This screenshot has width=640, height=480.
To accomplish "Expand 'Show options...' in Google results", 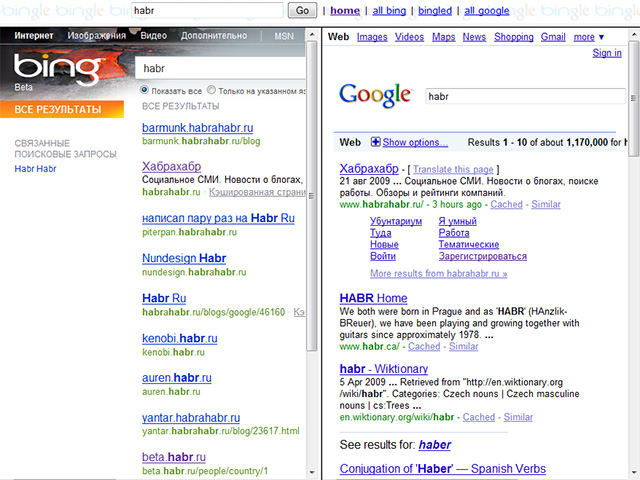I will pos(415,143).
